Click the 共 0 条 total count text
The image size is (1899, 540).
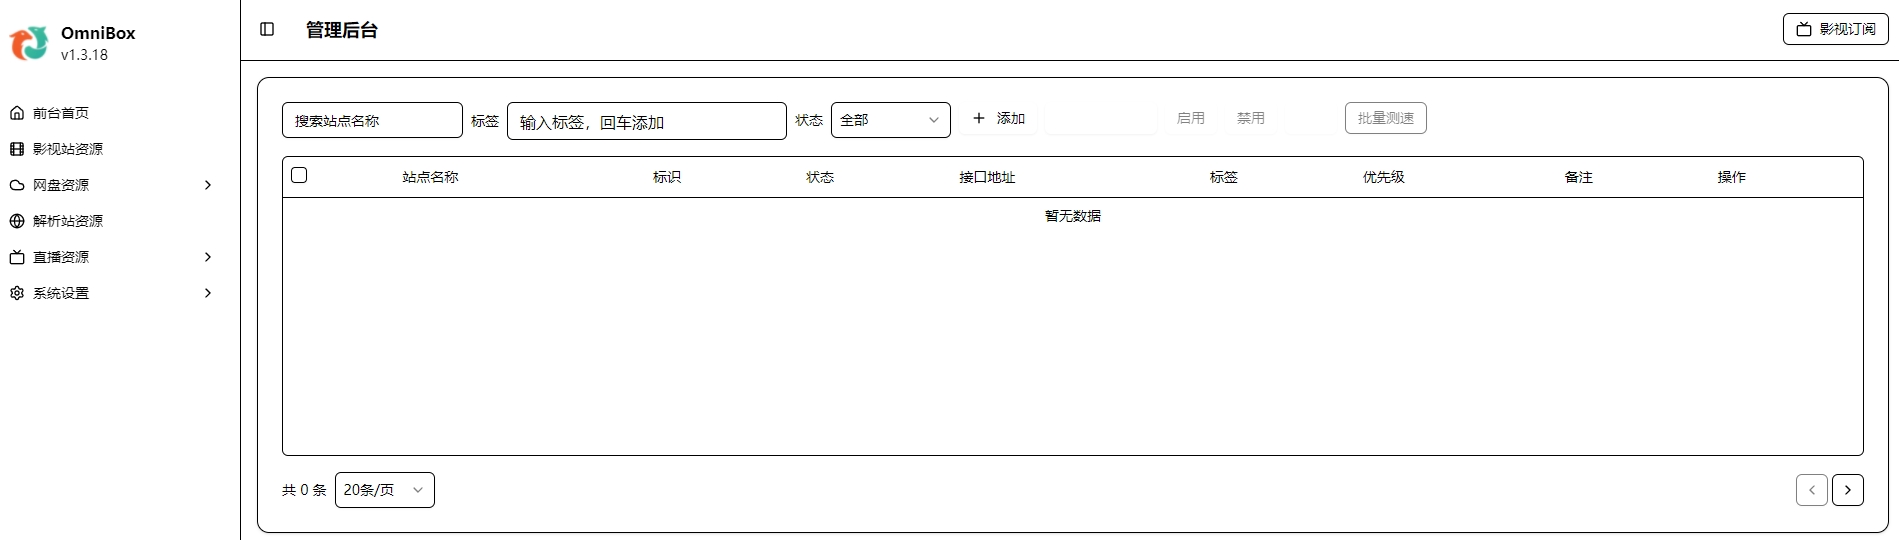(x=304, y=490)
